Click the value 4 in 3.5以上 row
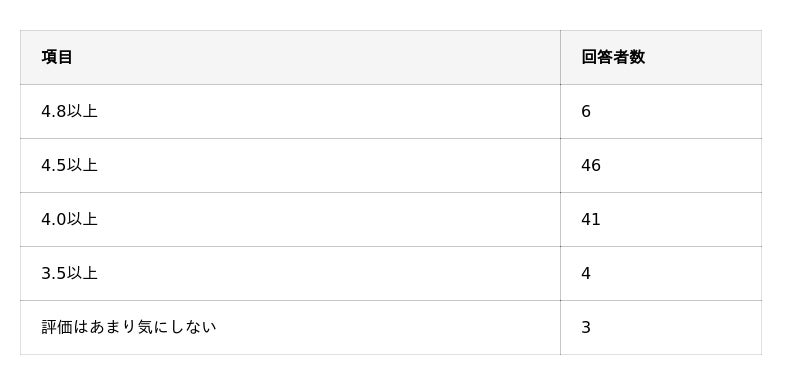This screenshot has width=800, height=385. point(585,273)
